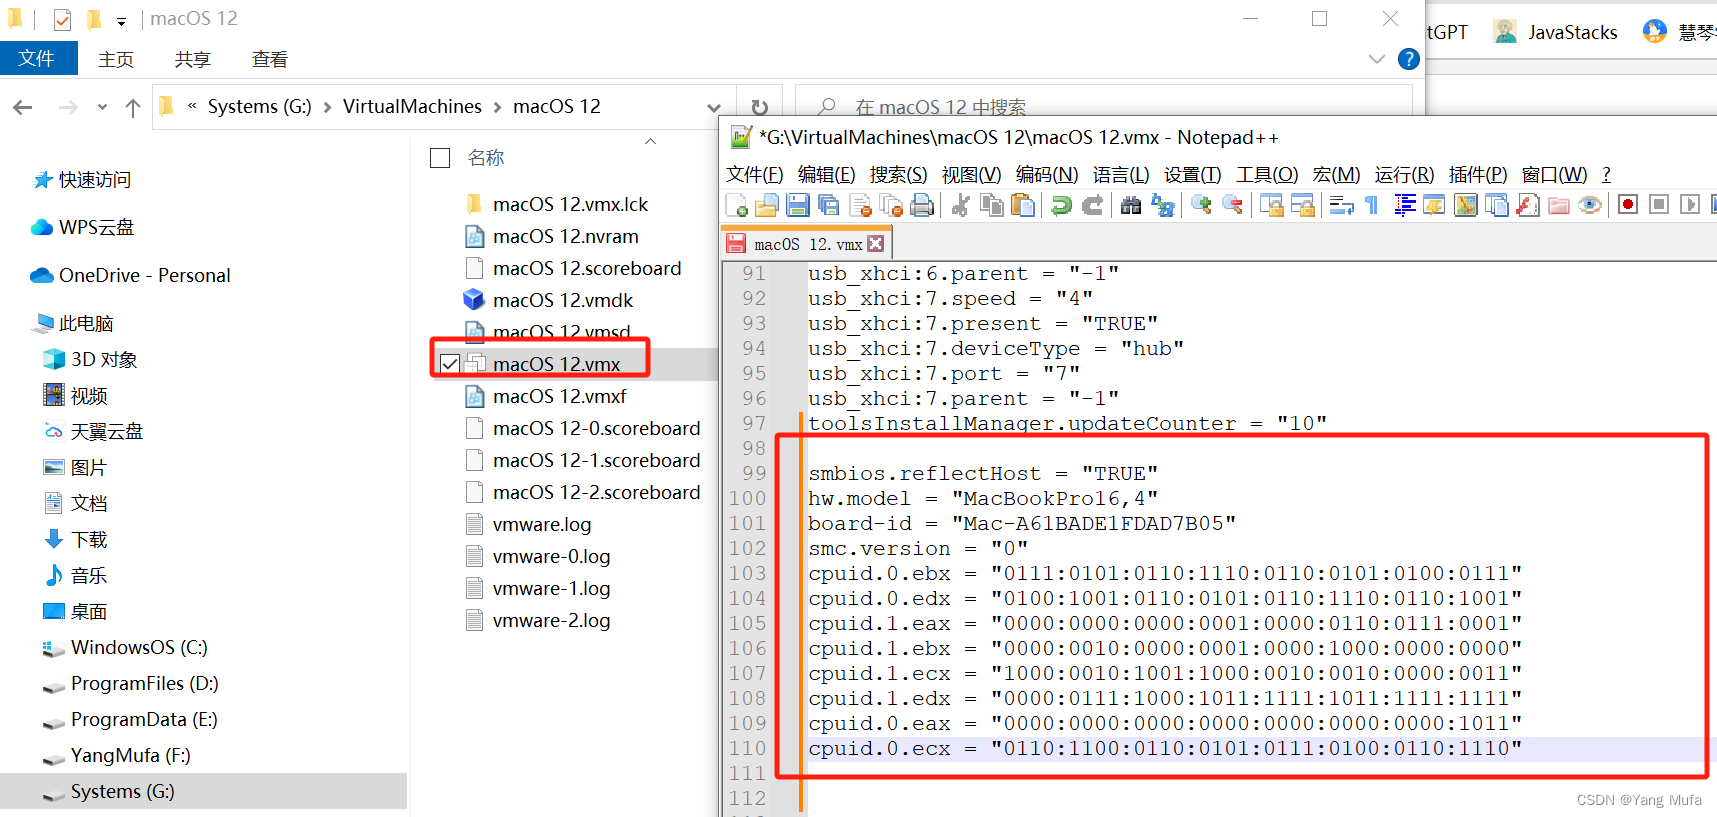
Task: Click the double-chevron at address bar start
Action: (x=192, y=105)
